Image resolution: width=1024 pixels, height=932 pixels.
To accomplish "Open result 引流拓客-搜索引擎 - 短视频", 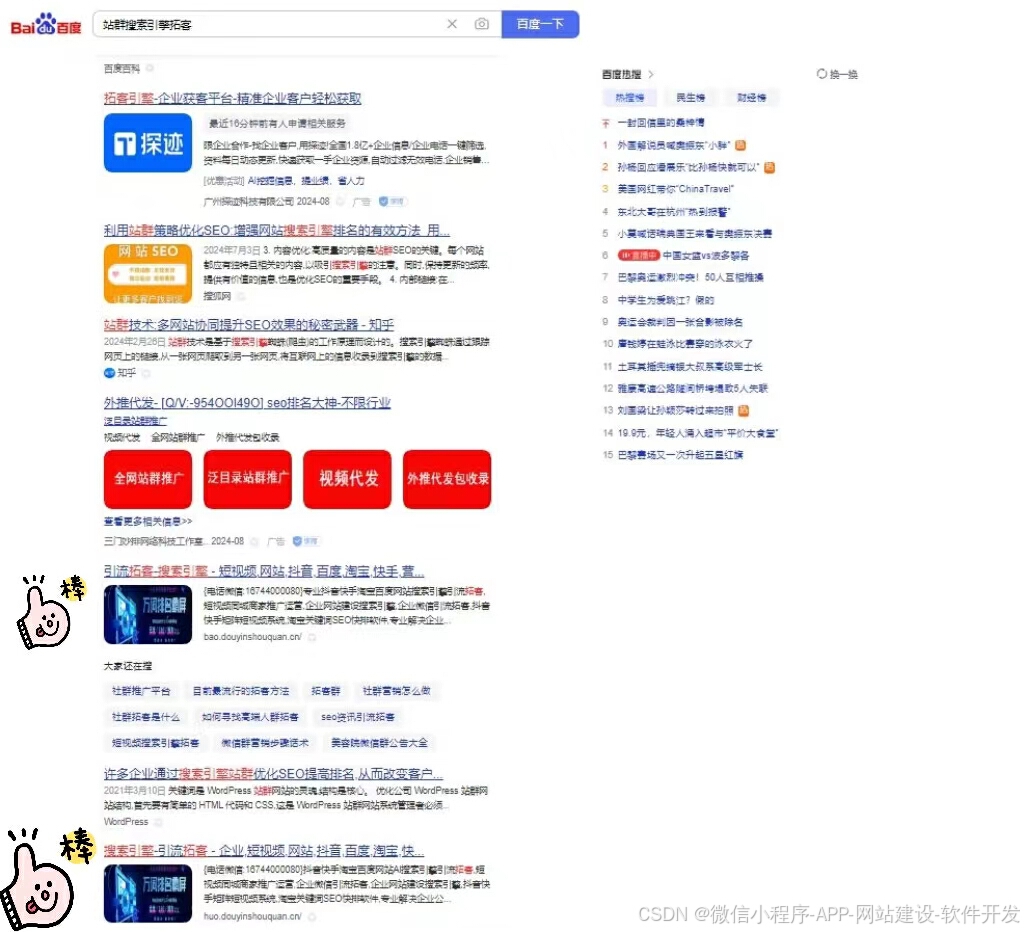I will coord(264,571).
